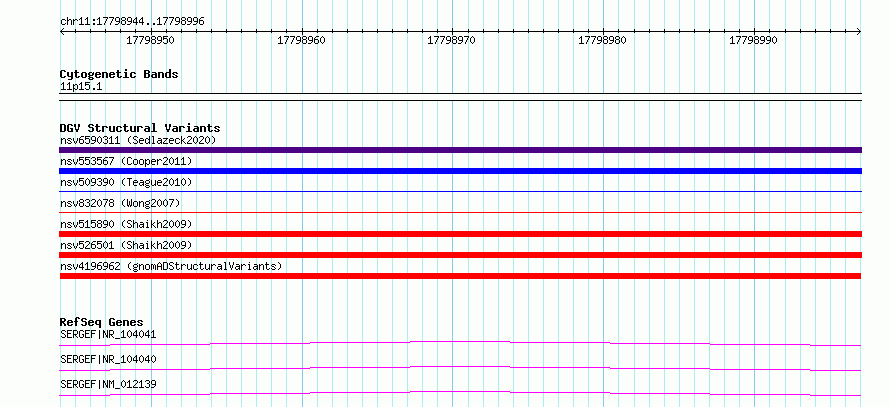Open variant nsv553567 (Cooper2011) label

[x=126, y=161]
